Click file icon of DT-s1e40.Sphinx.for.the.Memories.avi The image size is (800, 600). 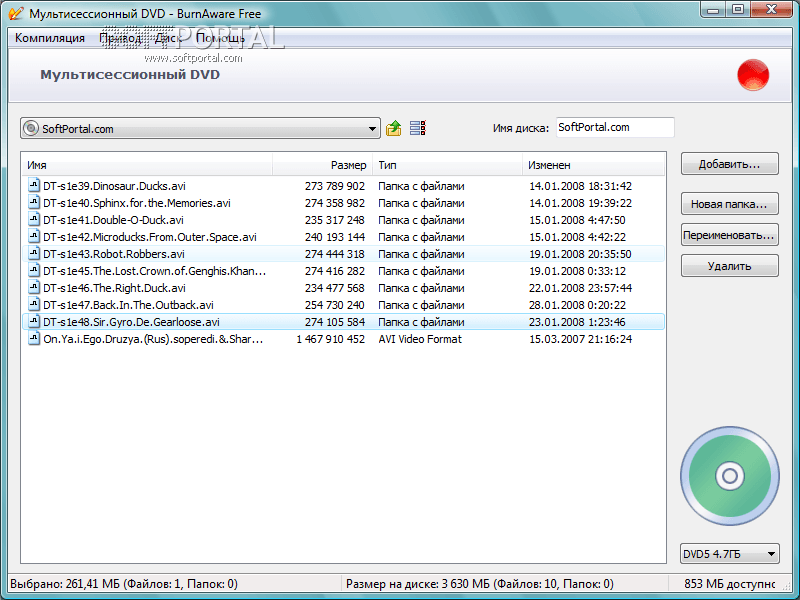click(34, 202)
